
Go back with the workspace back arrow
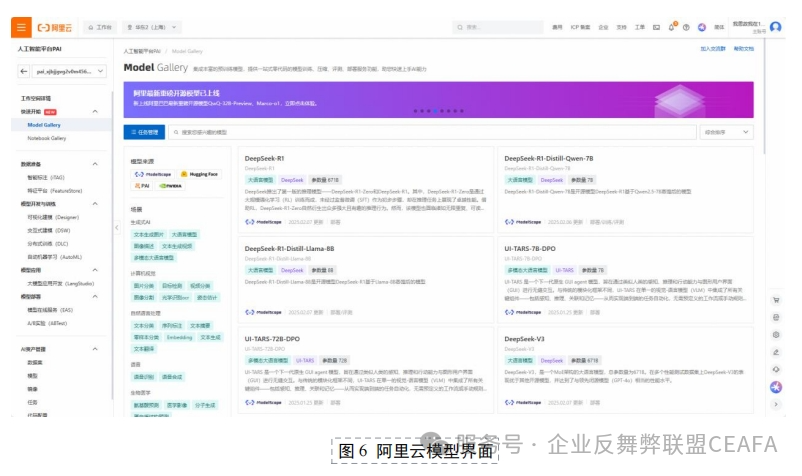[24, 72]
